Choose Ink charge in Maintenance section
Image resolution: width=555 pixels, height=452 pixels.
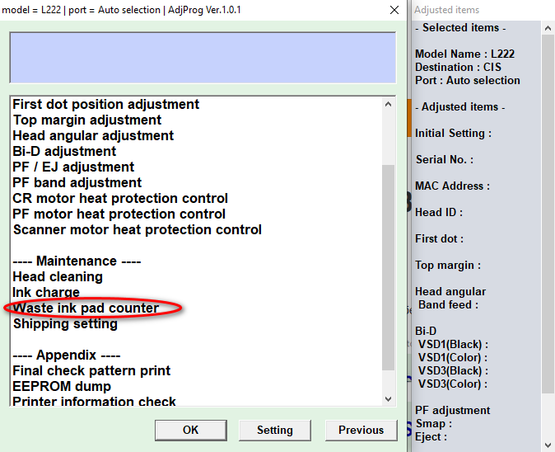pos(46,292)
